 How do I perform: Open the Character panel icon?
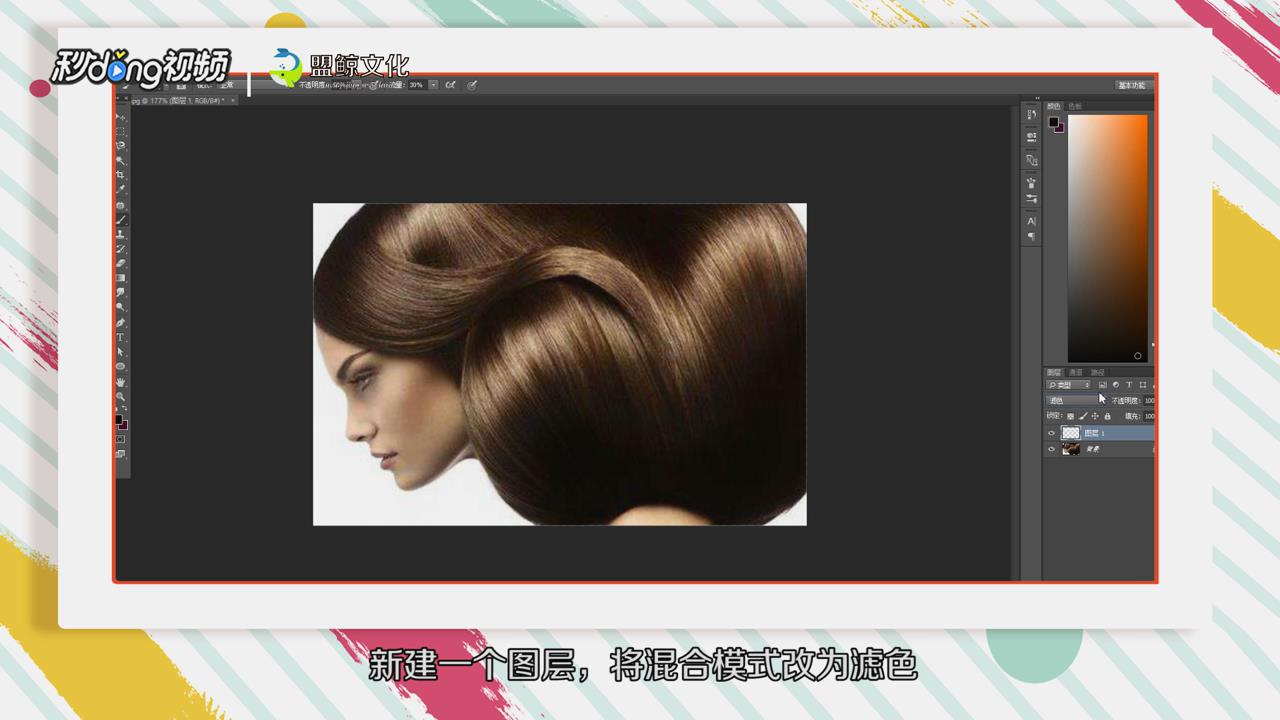[1031, 221]
